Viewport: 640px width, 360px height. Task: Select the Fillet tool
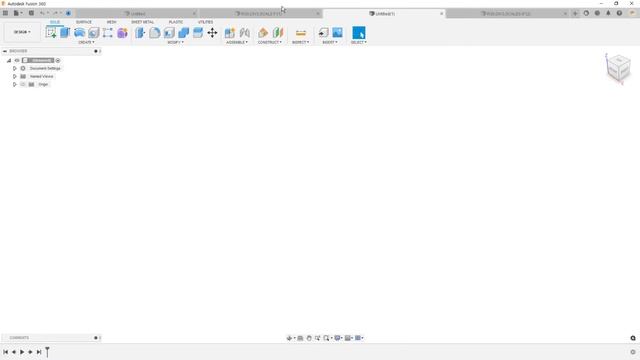(x=154, y=33)
